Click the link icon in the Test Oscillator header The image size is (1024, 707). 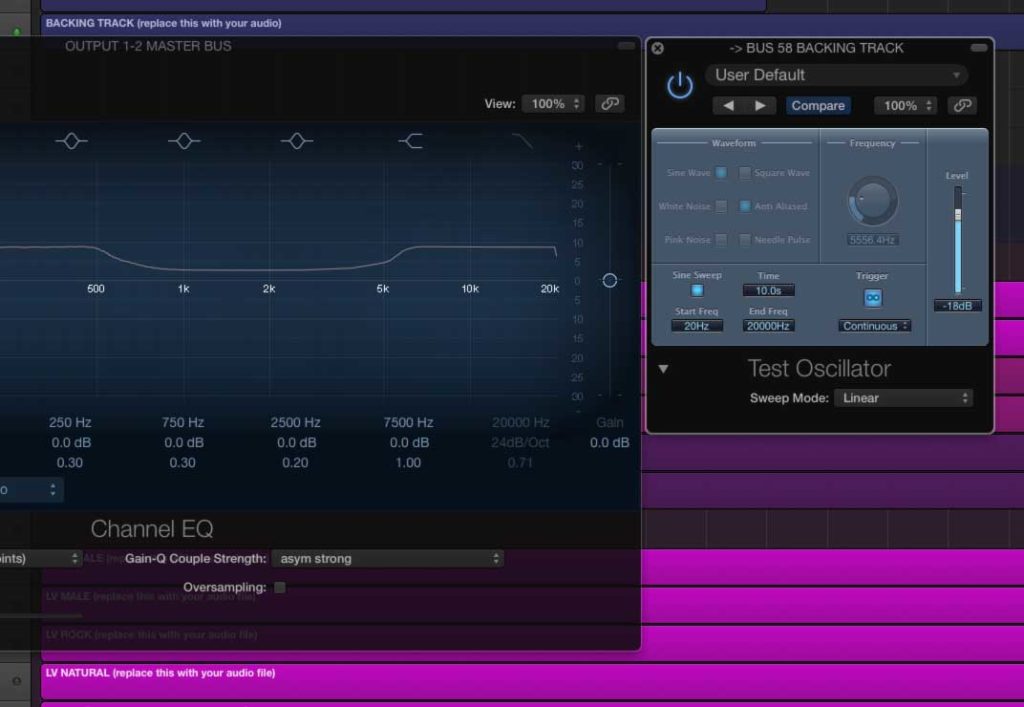[x=962, y=104]
